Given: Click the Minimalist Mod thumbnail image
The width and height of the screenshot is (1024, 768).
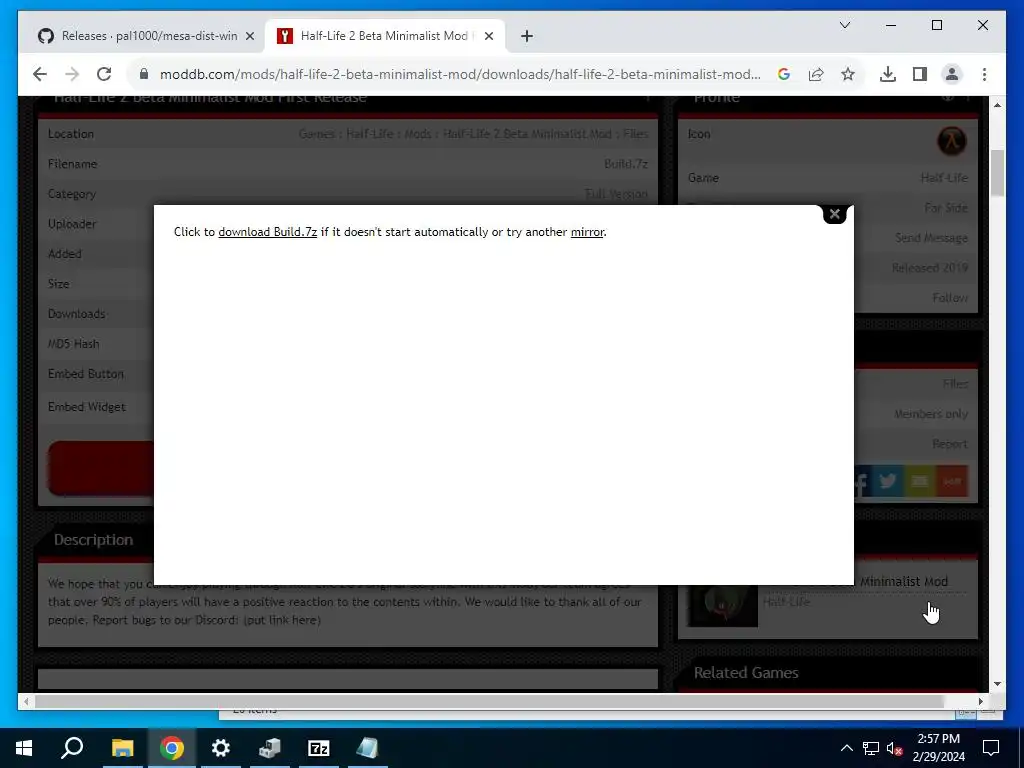Looking at the screenshot, I should (x=723, y=606).
